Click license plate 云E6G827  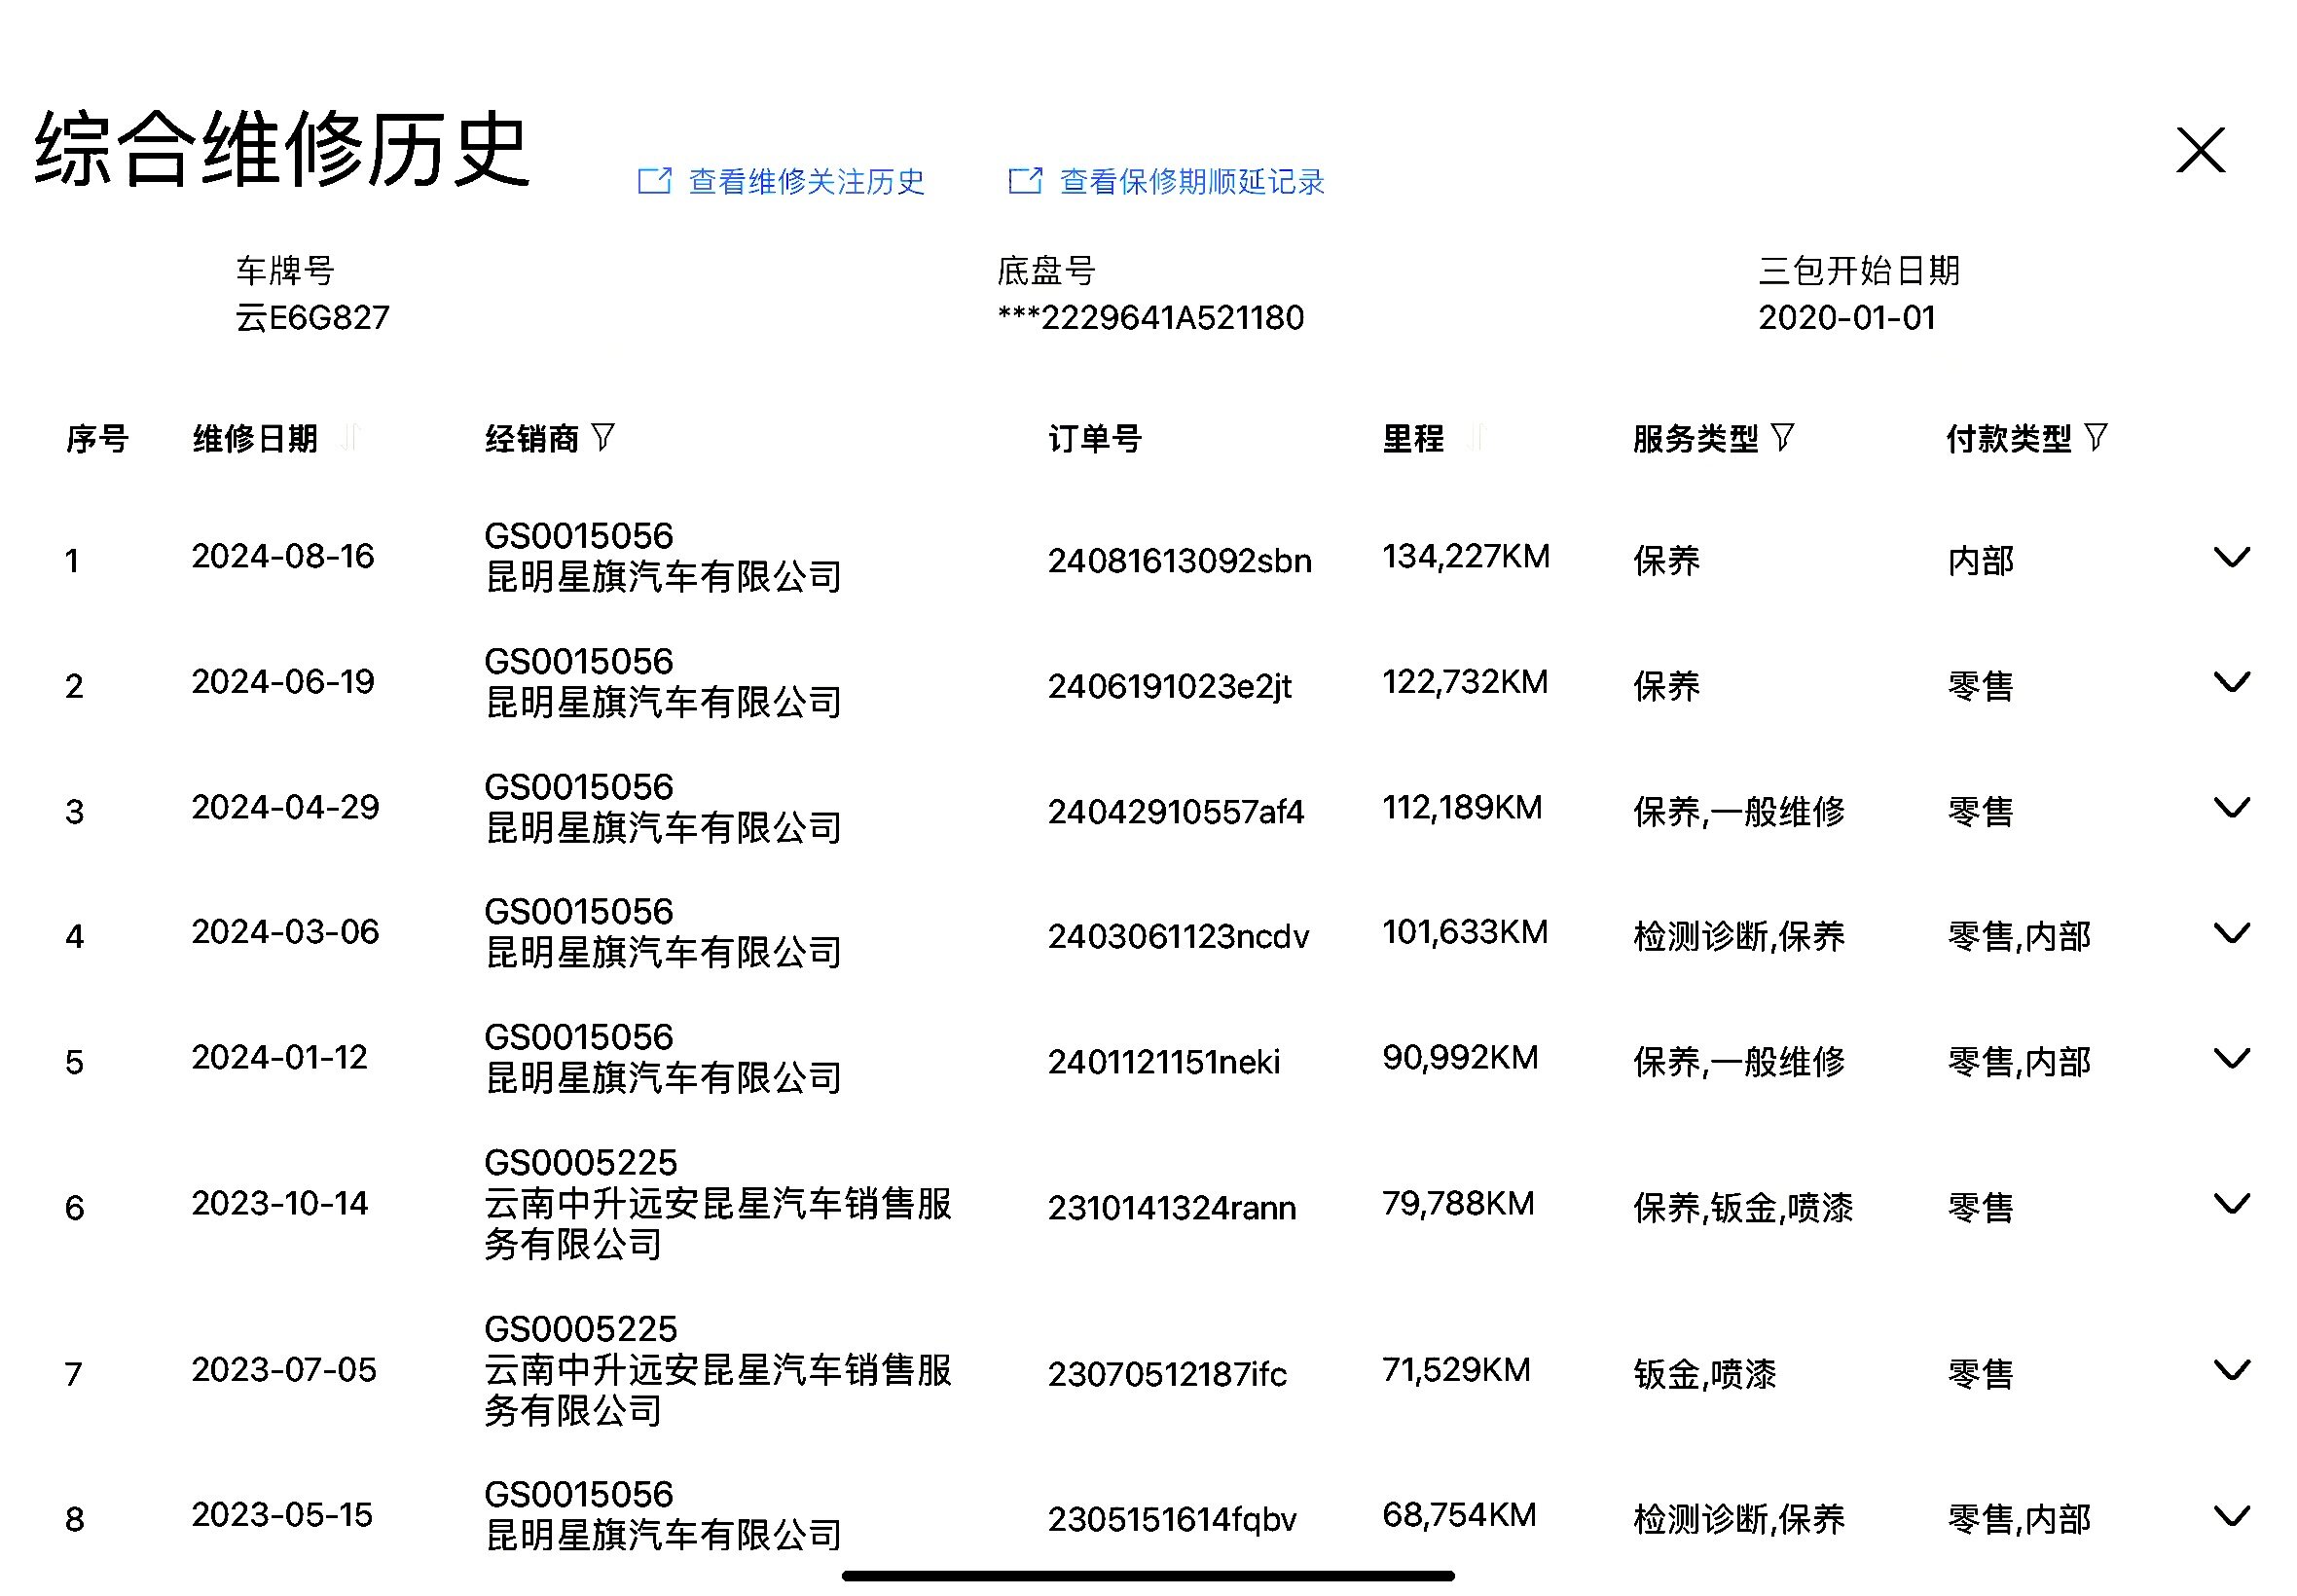(x=312, y=318)
